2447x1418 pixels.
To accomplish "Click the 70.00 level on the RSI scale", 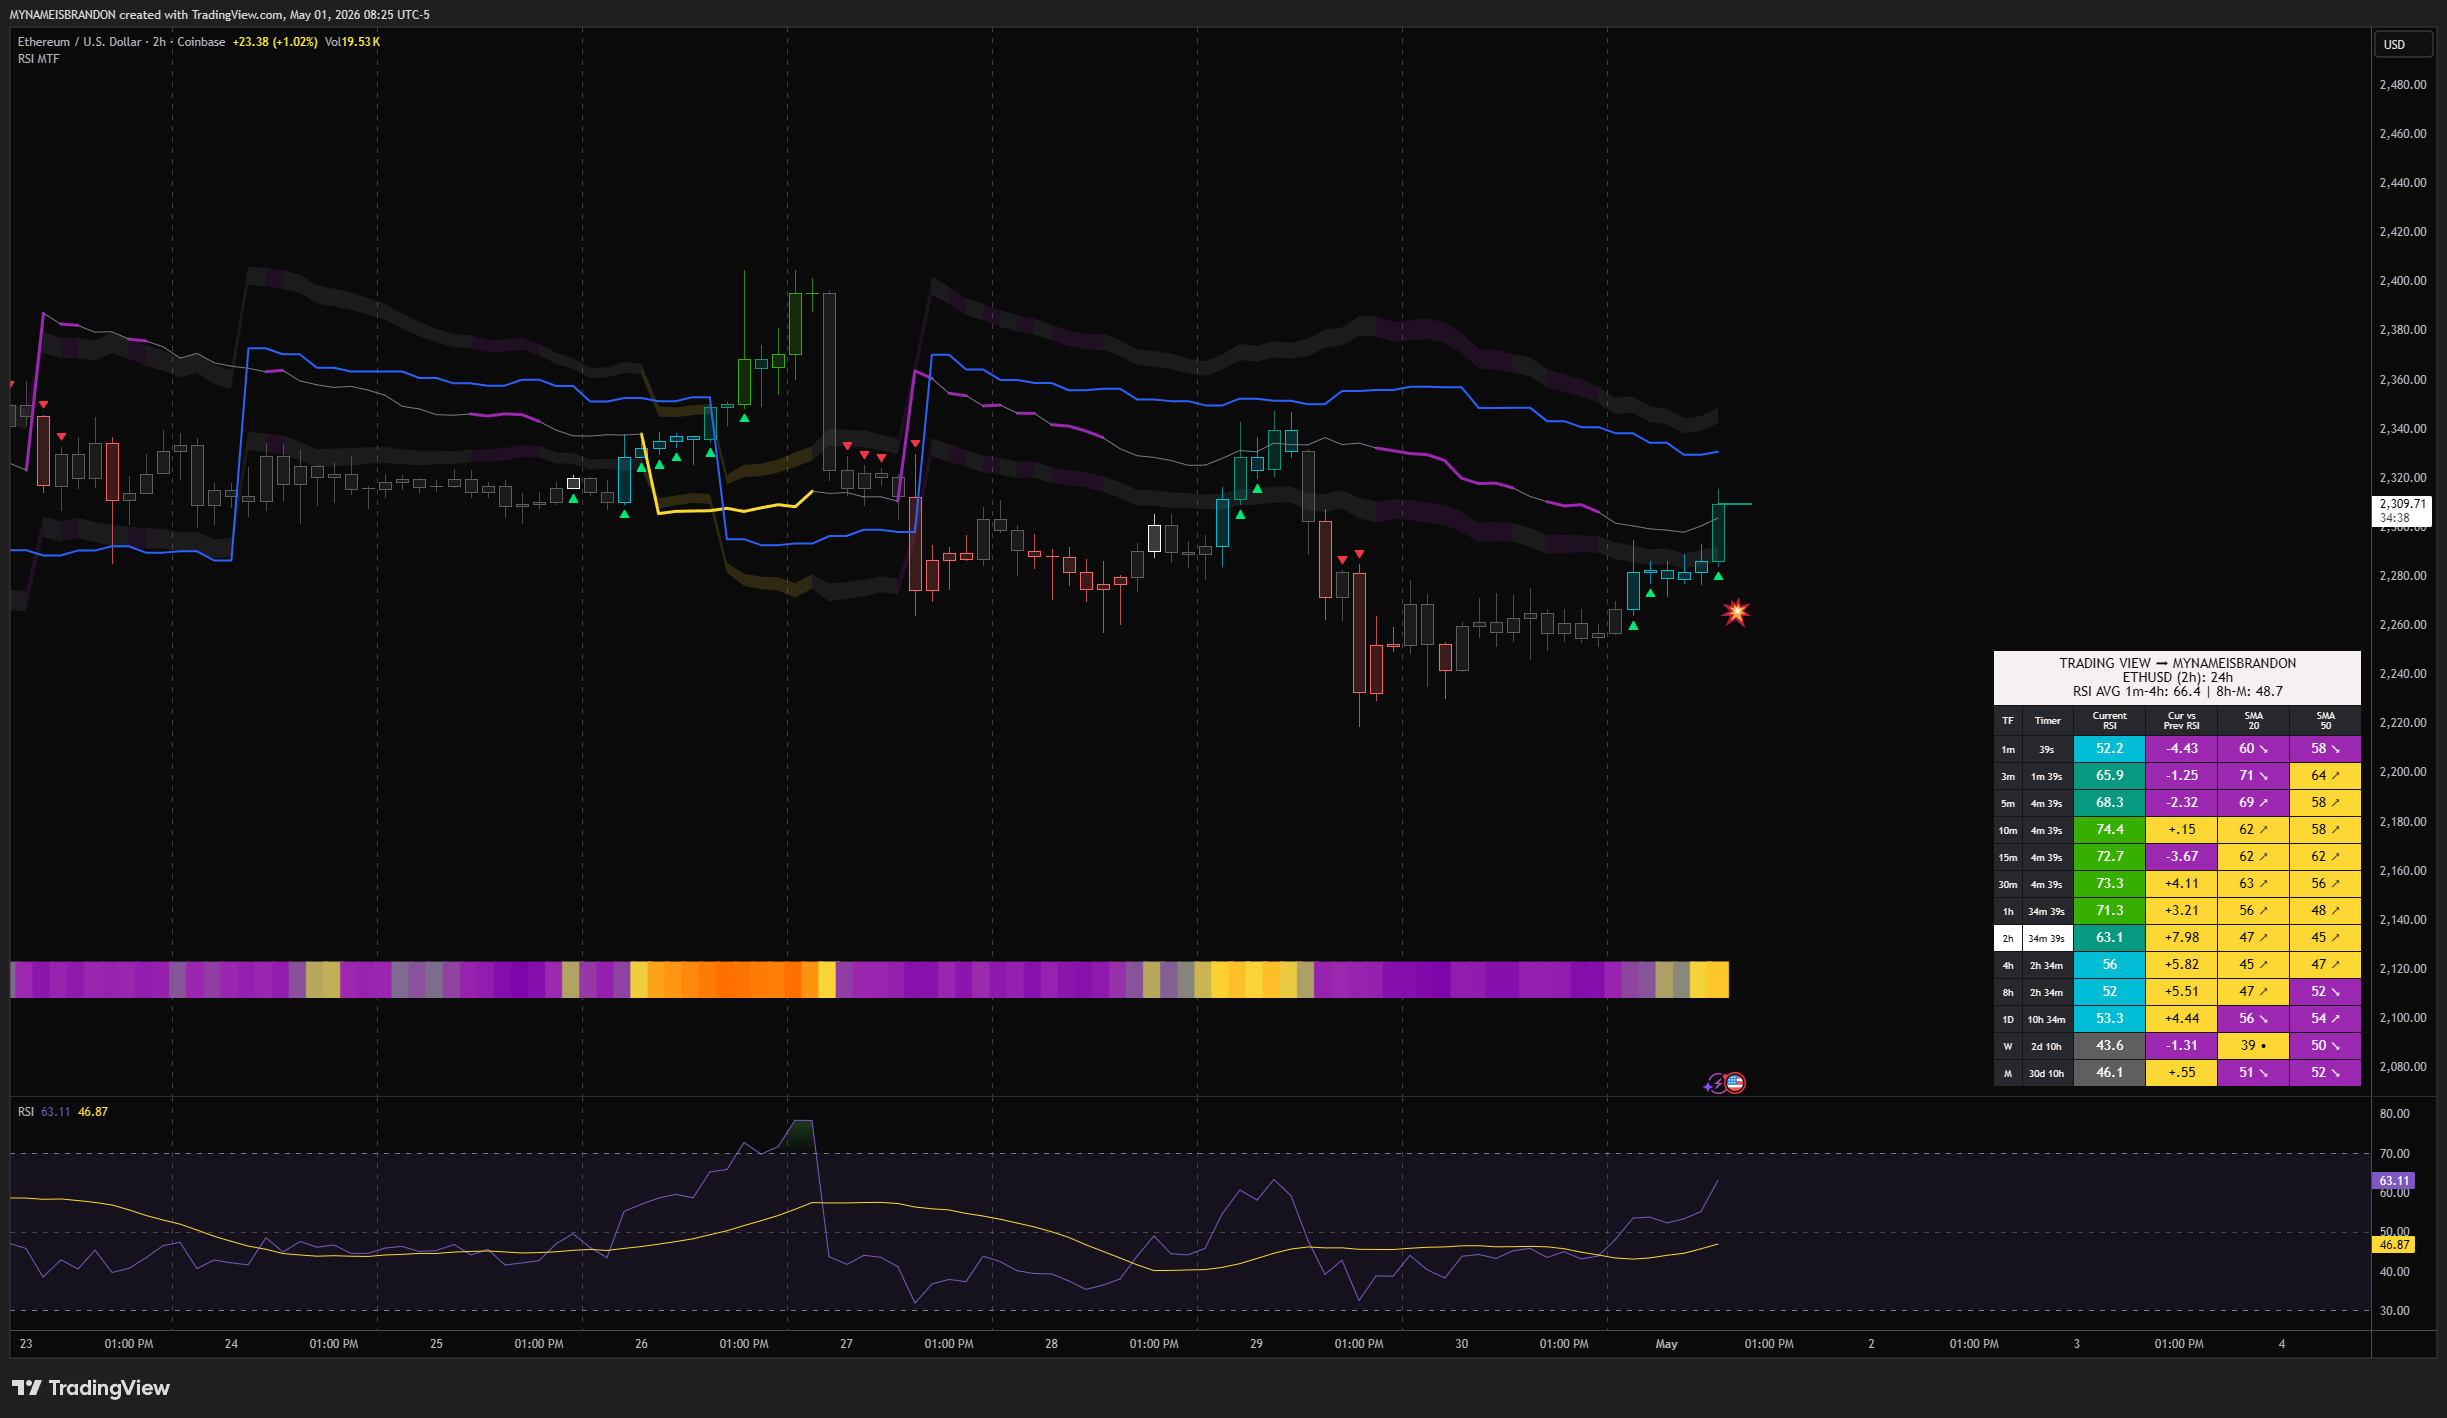I will tap(2394, 1154).
